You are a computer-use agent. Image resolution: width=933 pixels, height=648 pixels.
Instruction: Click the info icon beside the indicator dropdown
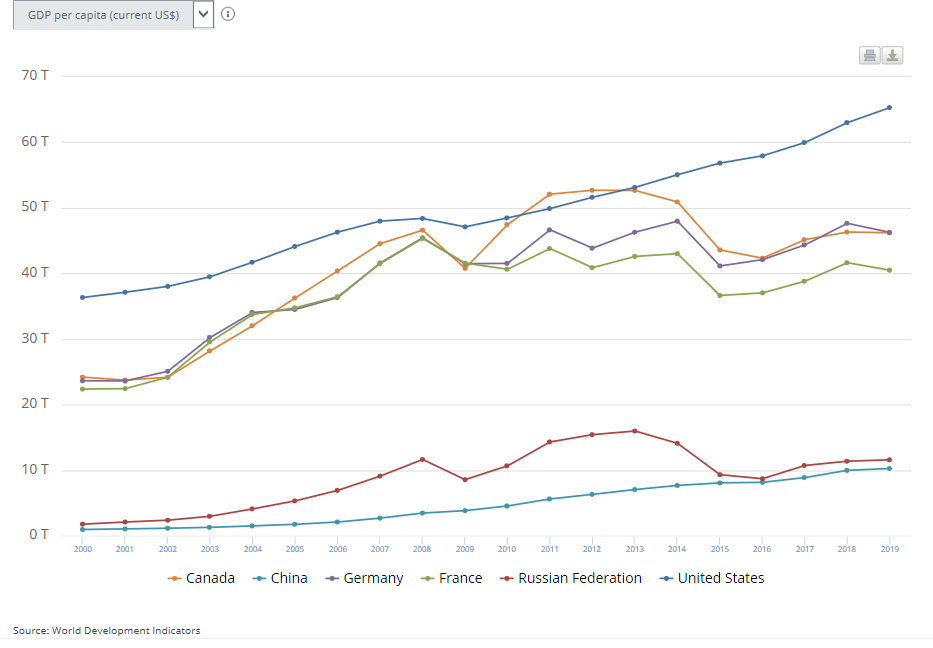pyautogui.click(x=228, y=14)
